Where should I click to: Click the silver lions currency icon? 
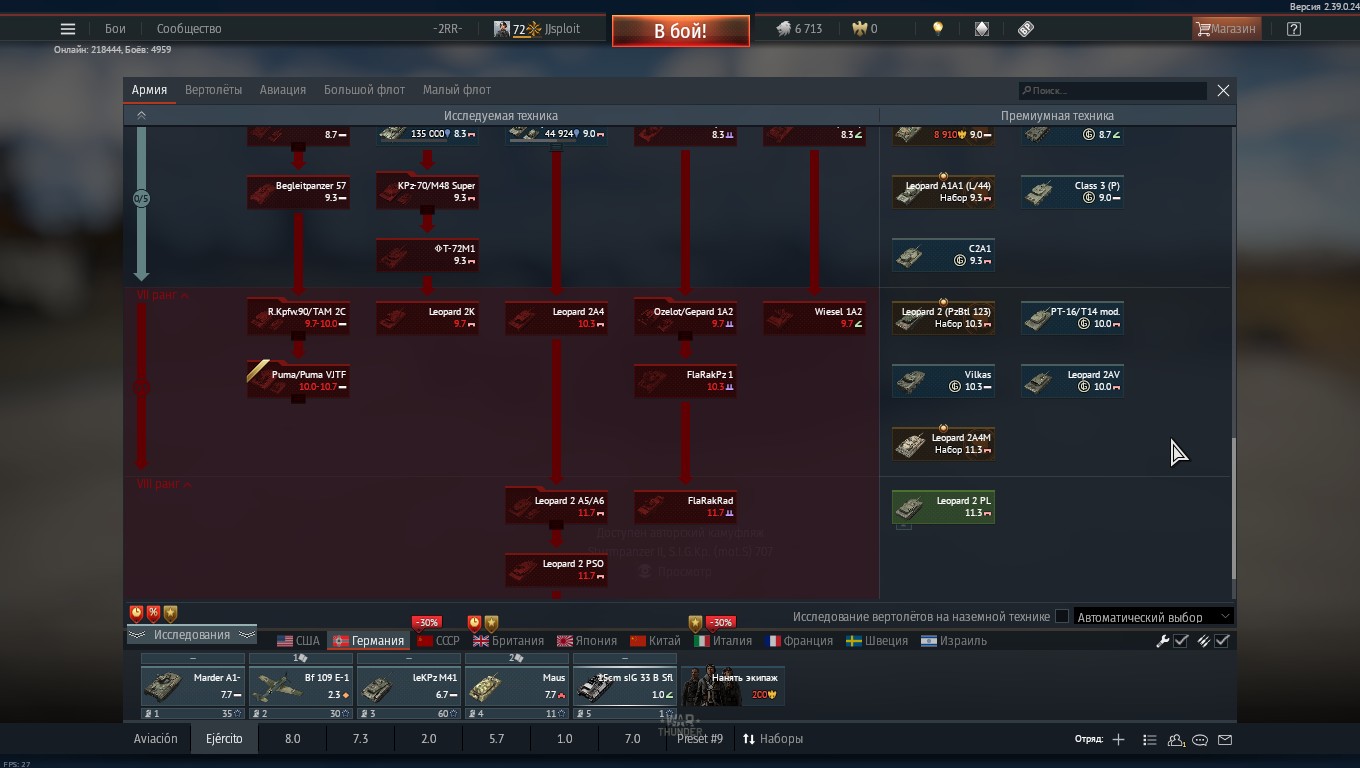783,29
